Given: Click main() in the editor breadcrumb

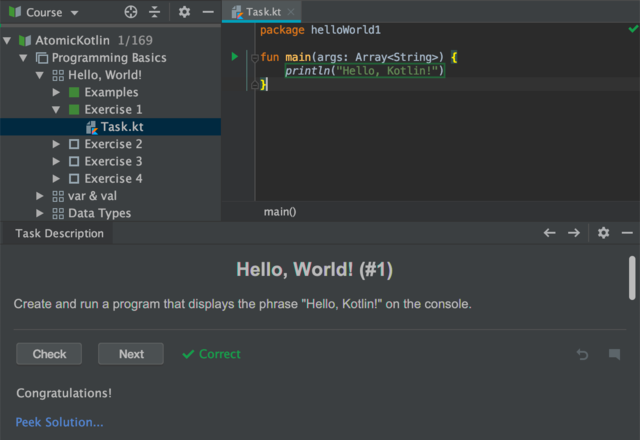Looking at the screenshot, I should point(280,212).
